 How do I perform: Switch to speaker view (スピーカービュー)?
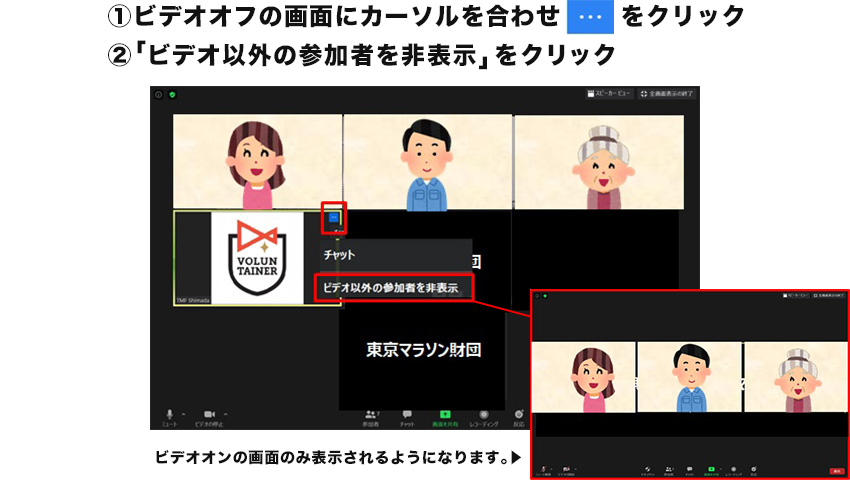coord(608,93)
